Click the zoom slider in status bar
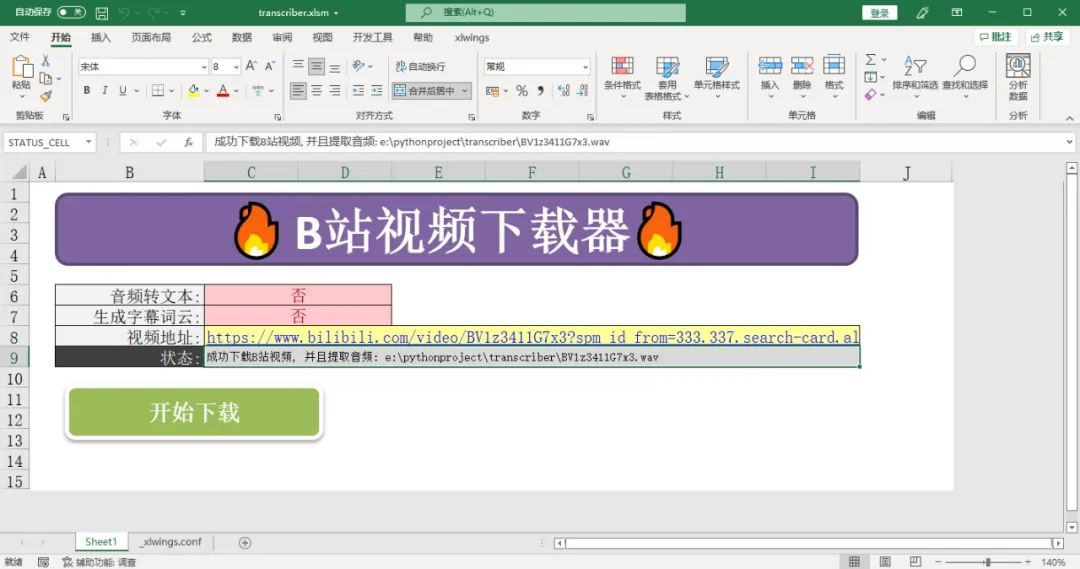The image size is (1080, 569). (x=988, y=562)
